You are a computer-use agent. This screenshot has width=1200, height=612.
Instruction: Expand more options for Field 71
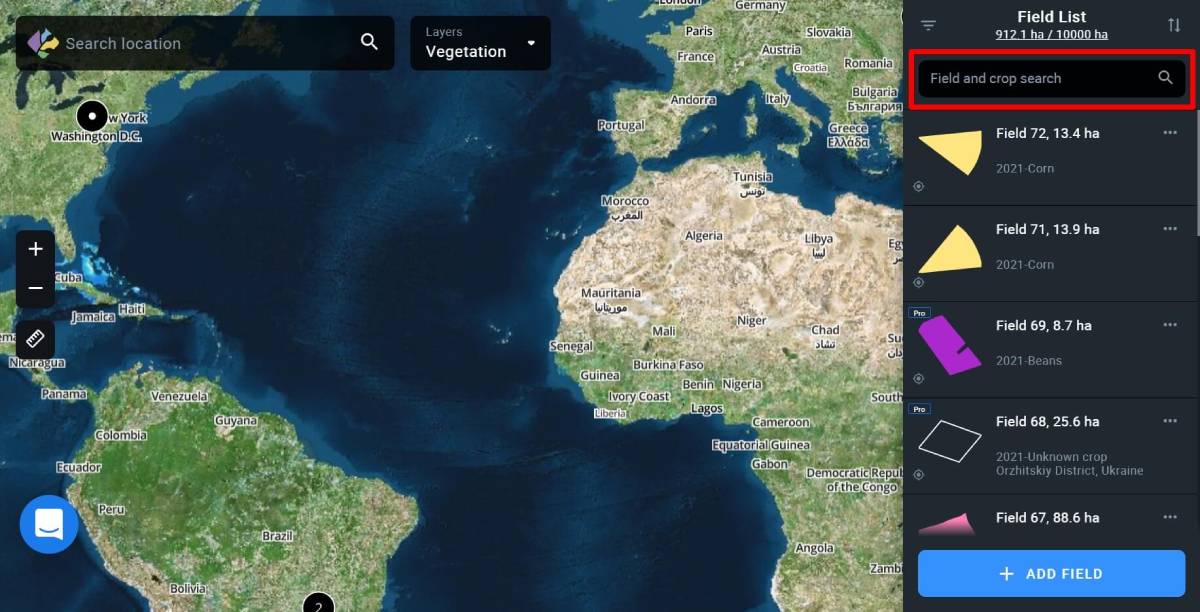click(1170, 229)
